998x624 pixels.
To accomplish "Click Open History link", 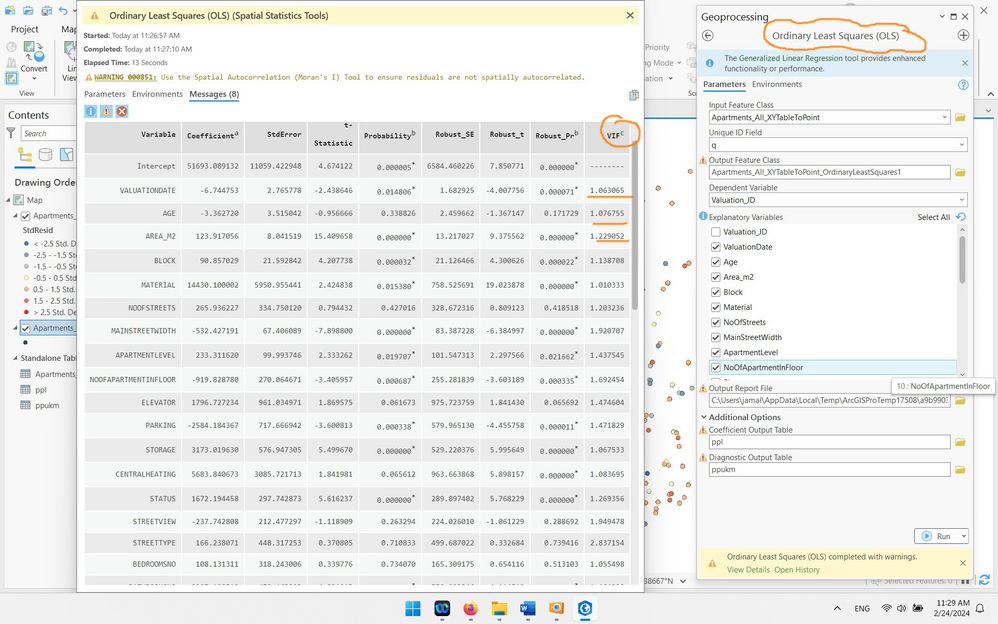I will pos(797,570).
